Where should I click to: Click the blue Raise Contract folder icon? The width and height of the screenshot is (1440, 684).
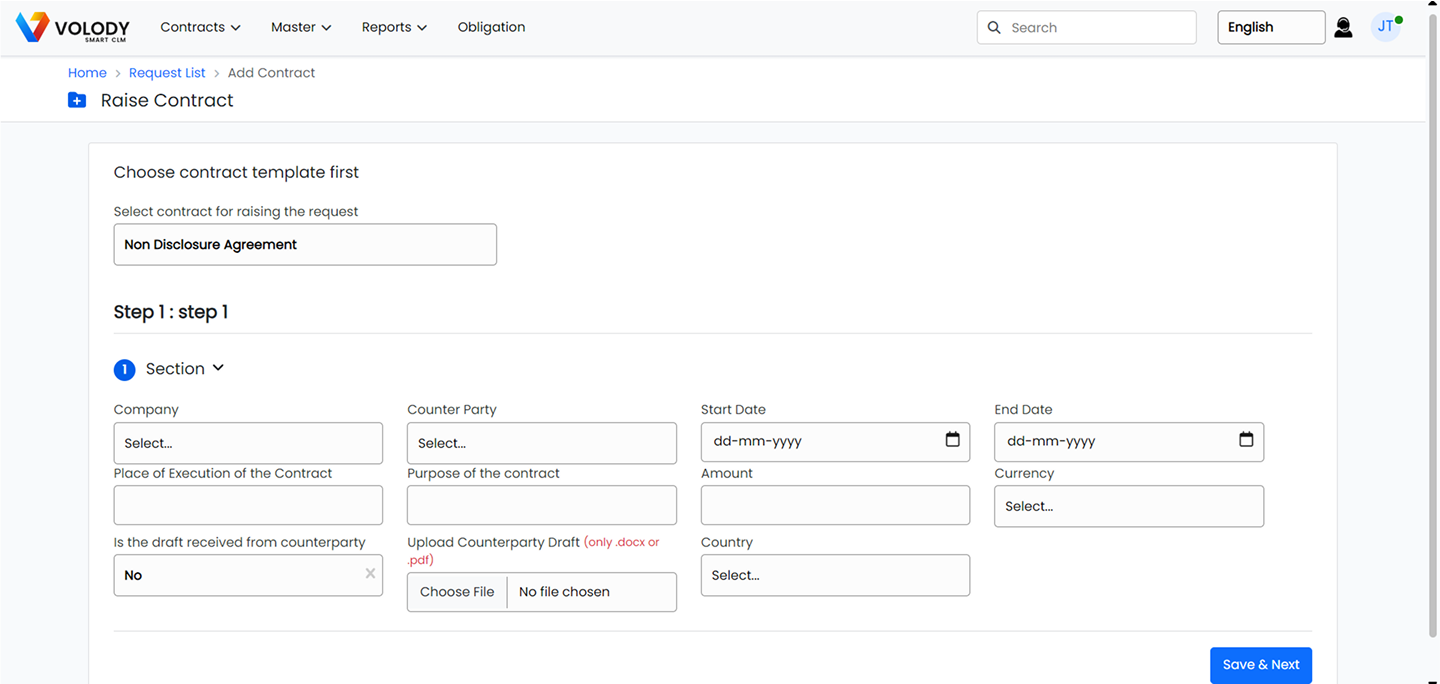77,100
